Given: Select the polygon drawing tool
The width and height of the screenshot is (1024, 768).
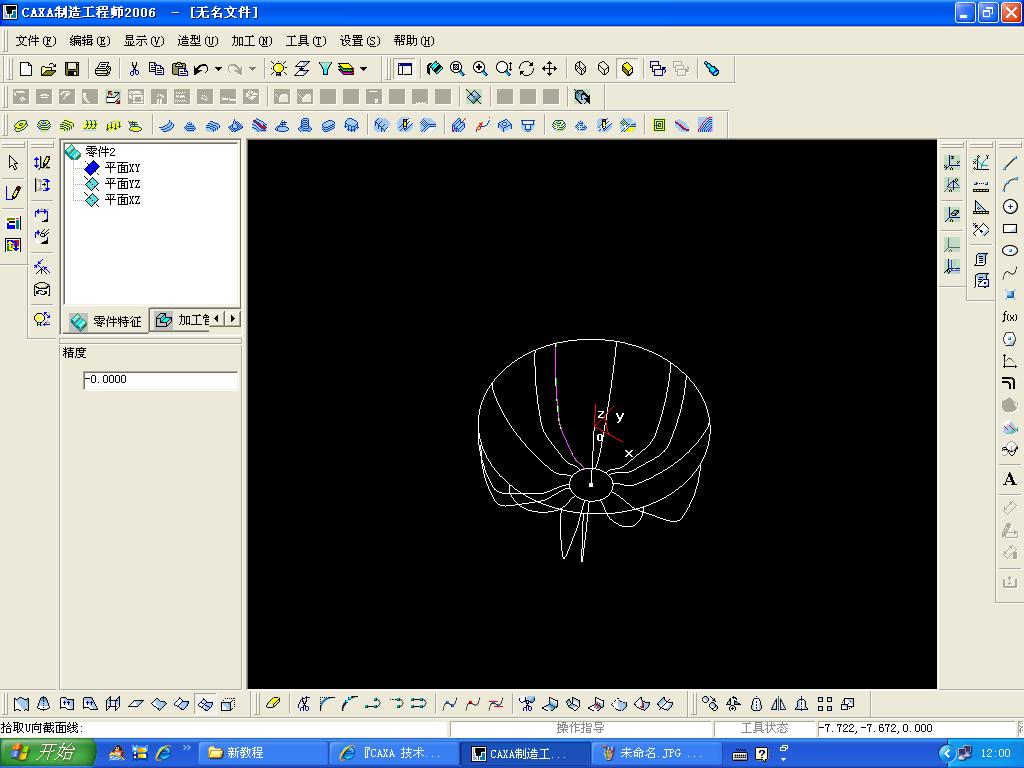Looking at the screenshot, I should [1010, 339].
